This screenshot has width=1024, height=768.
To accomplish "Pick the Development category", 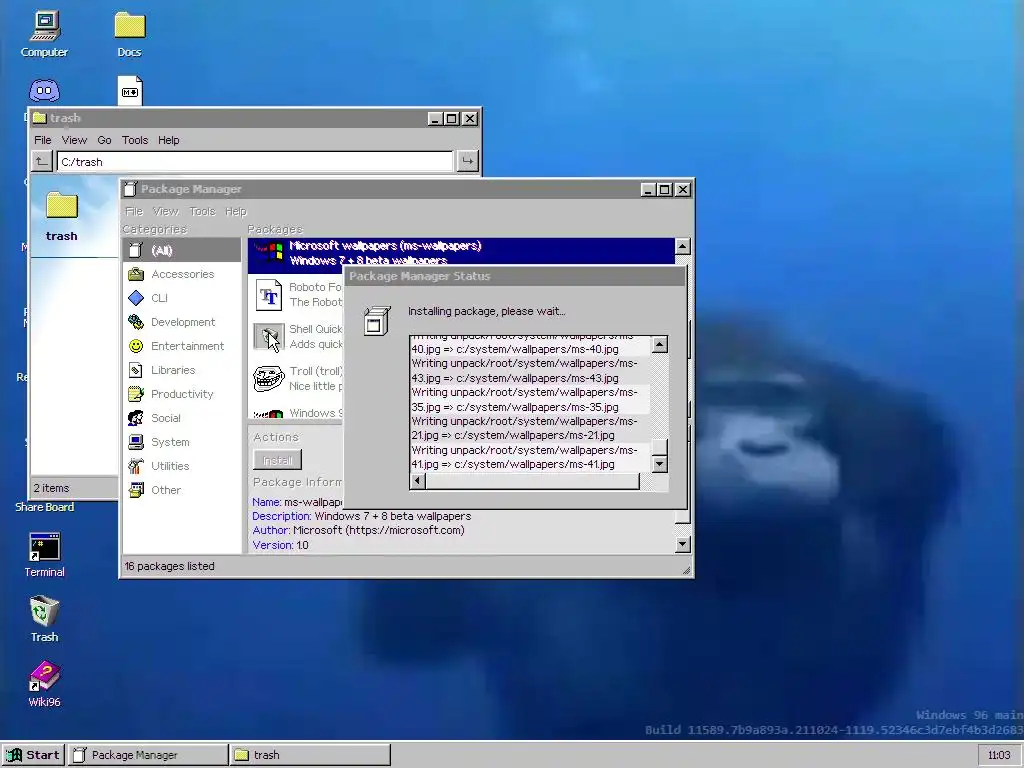I will 182,322.
